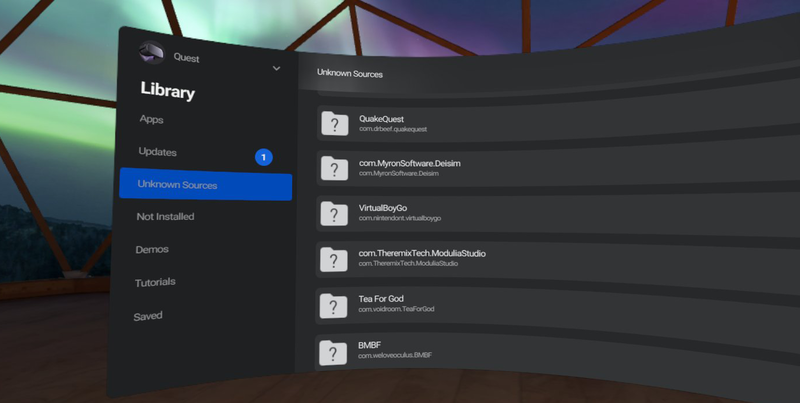The image size is (800, 403).
Task: Click the ModuliaStudio placeholder icon
Action: pyautogui.click(x=333, y=259)
